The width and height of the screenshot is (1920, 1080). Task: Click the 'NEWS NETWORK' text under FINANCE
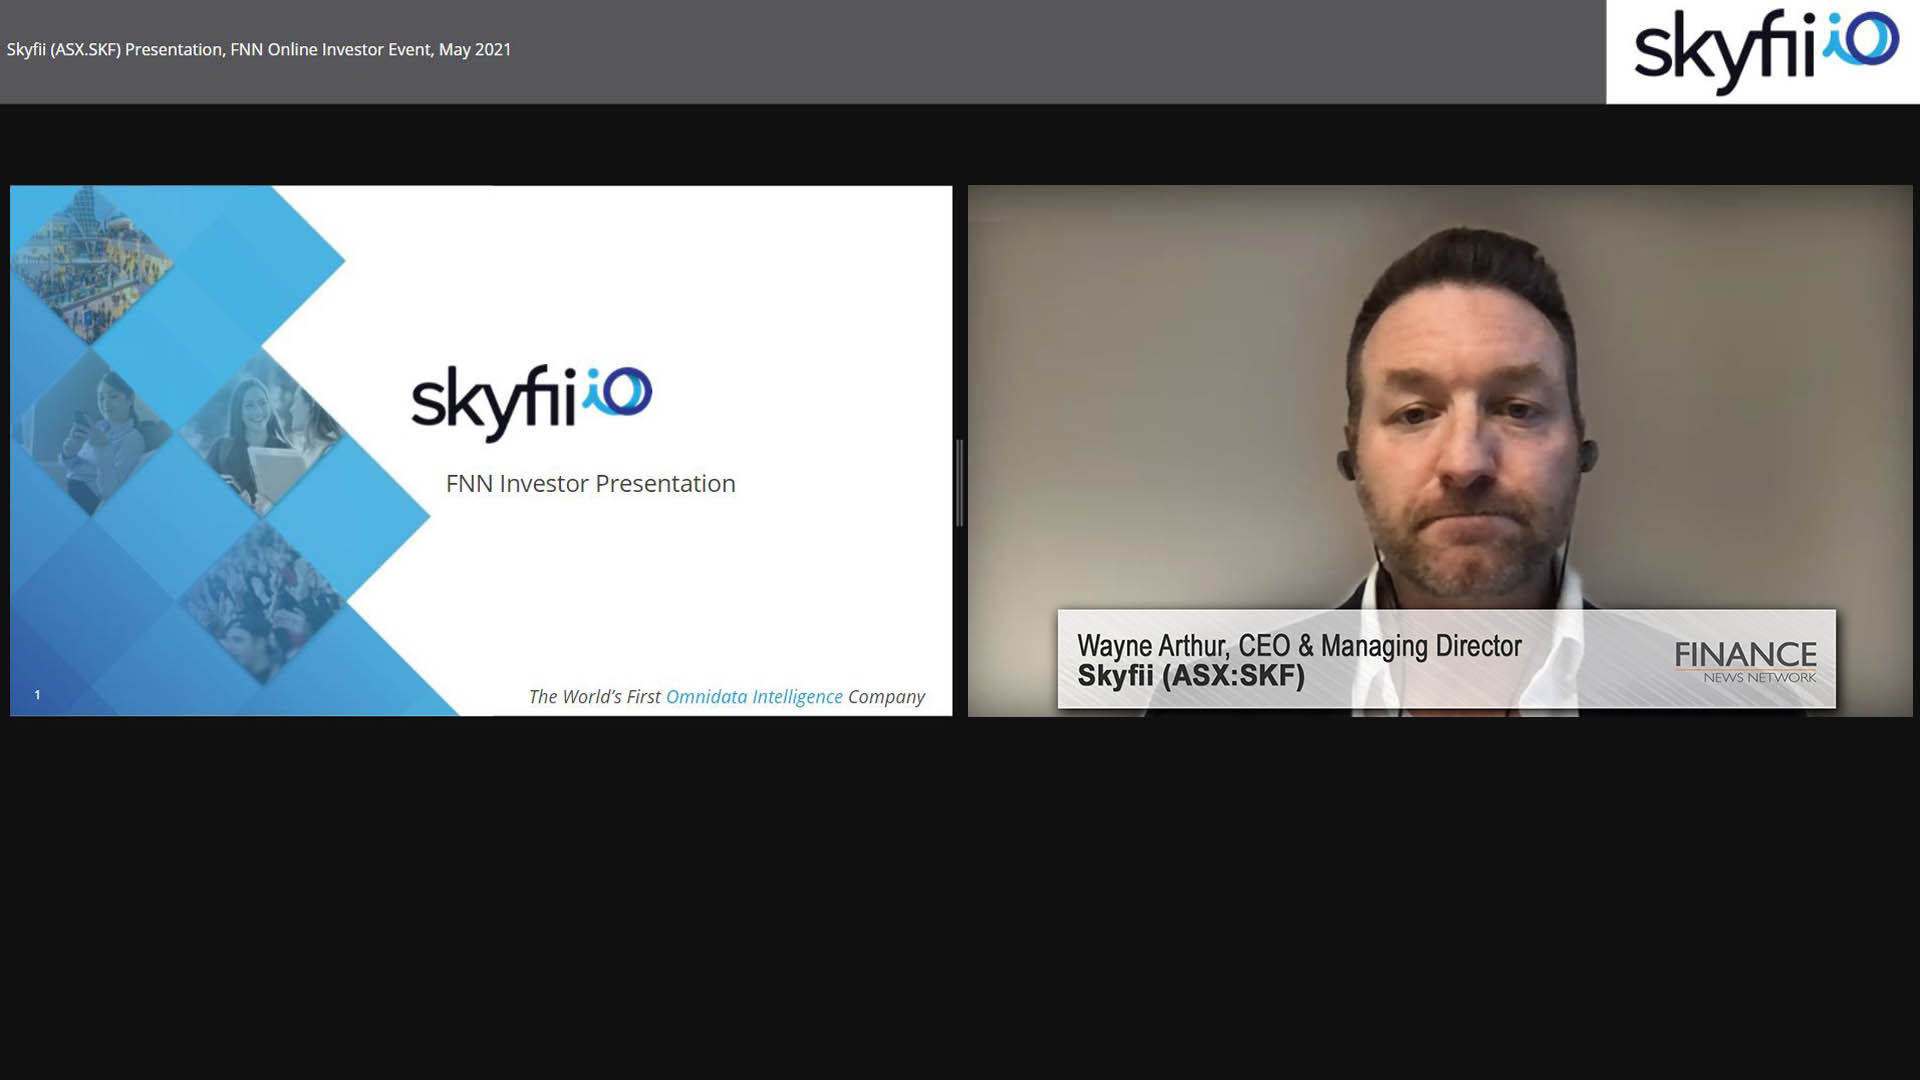pyautogui.click(x=1759, y=678)
